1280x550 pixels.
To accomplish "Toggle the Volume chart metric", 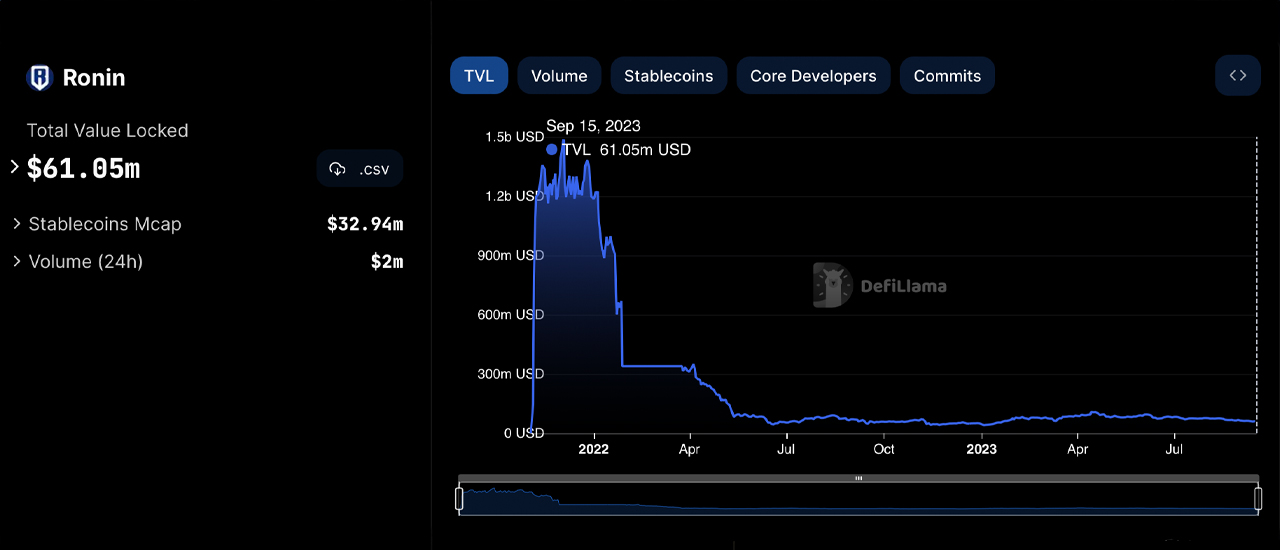I will click(x=559, y=76).
